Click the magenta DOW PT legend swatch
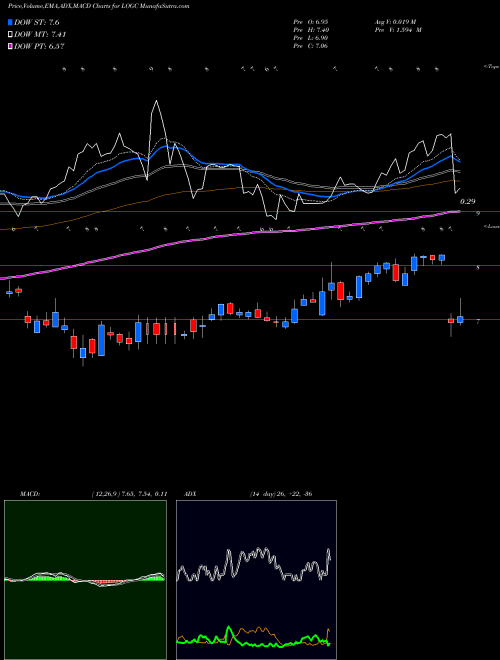Viewport: 500px width, 660px height. 11,47
